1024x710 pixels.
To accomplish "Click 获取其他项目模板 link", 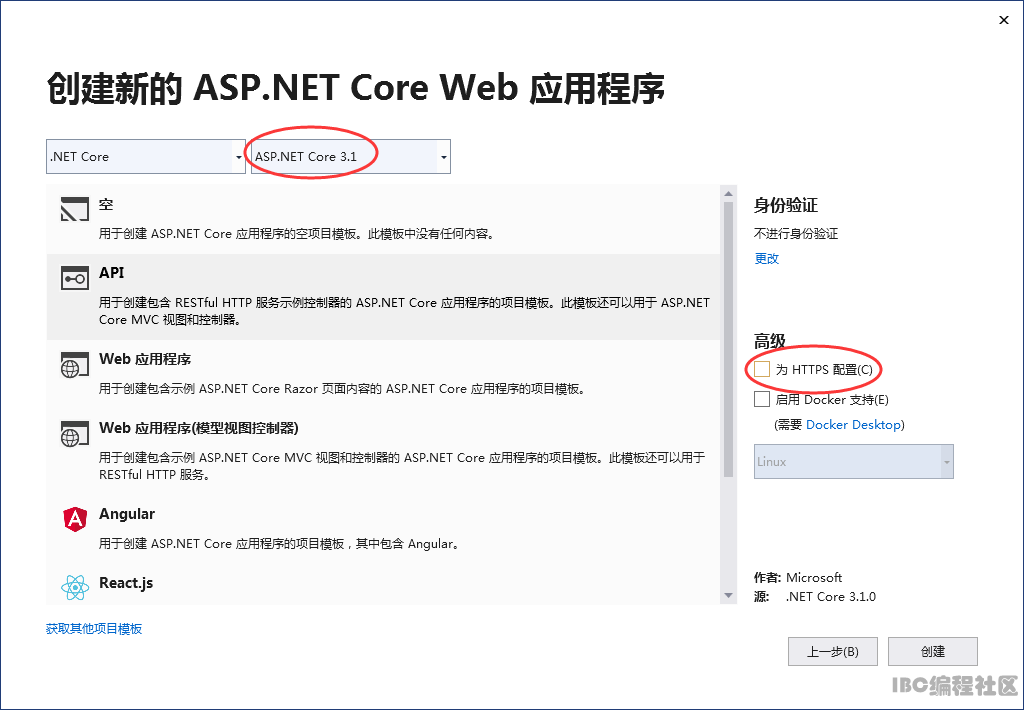I will tap(94, 628).
